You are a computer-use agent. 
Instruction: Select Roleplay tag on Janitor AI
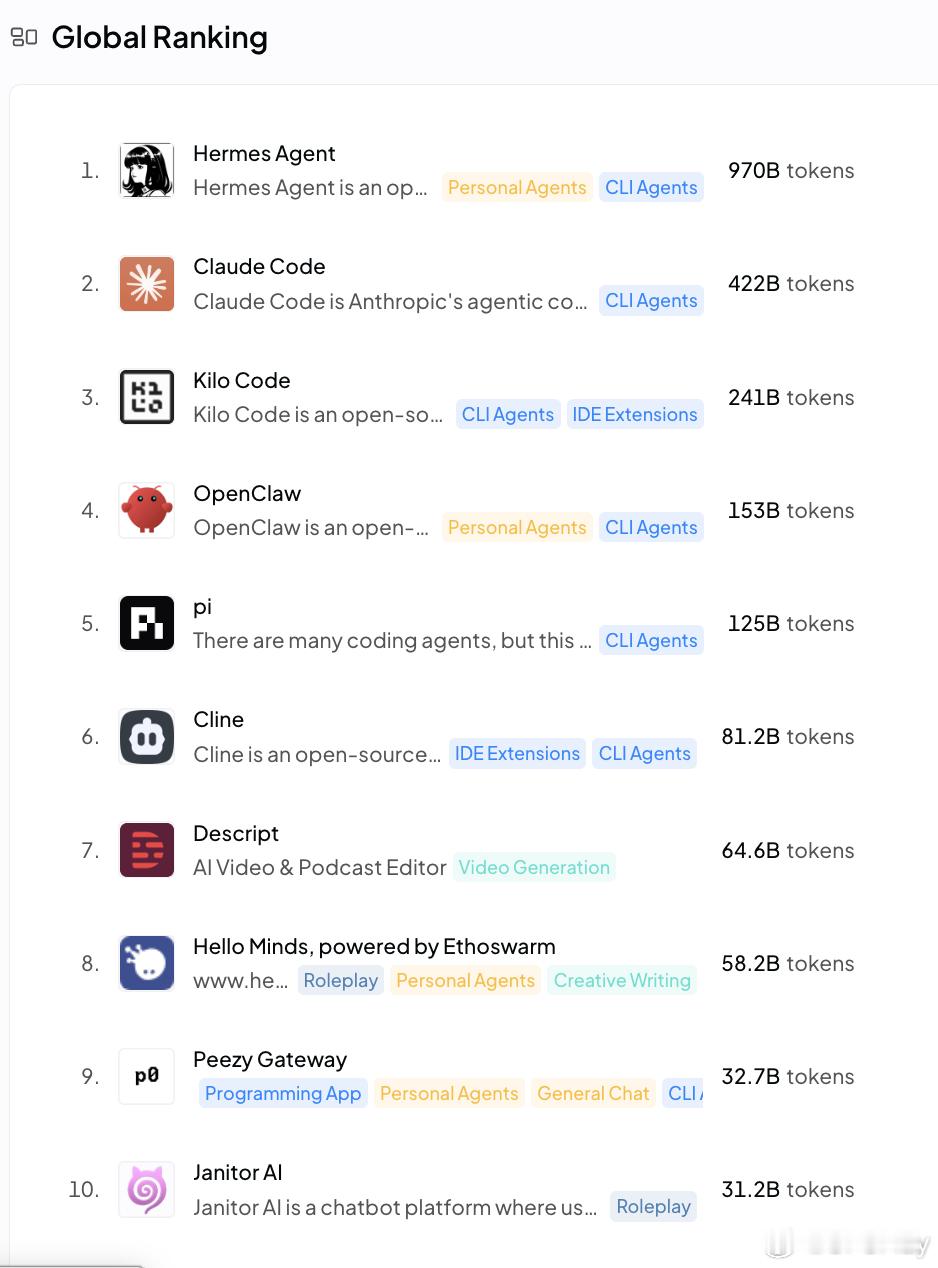click(x=653, y=1207)
